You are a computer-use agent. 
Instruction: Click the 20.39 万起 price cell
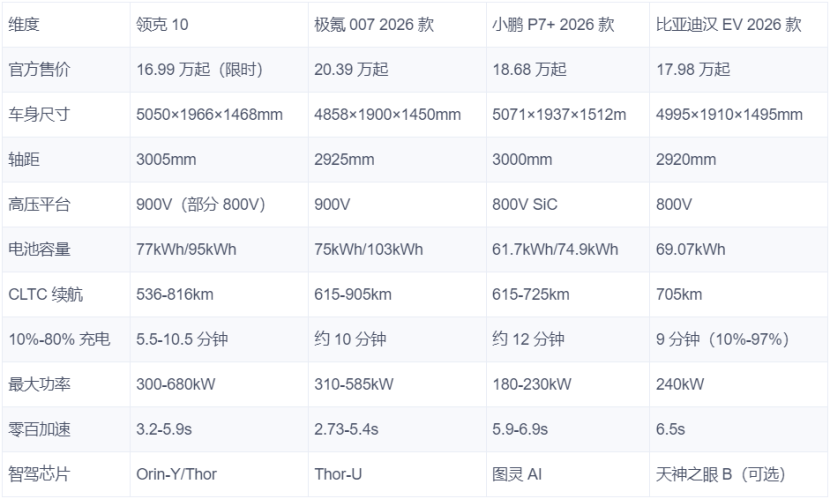(397, 69)
